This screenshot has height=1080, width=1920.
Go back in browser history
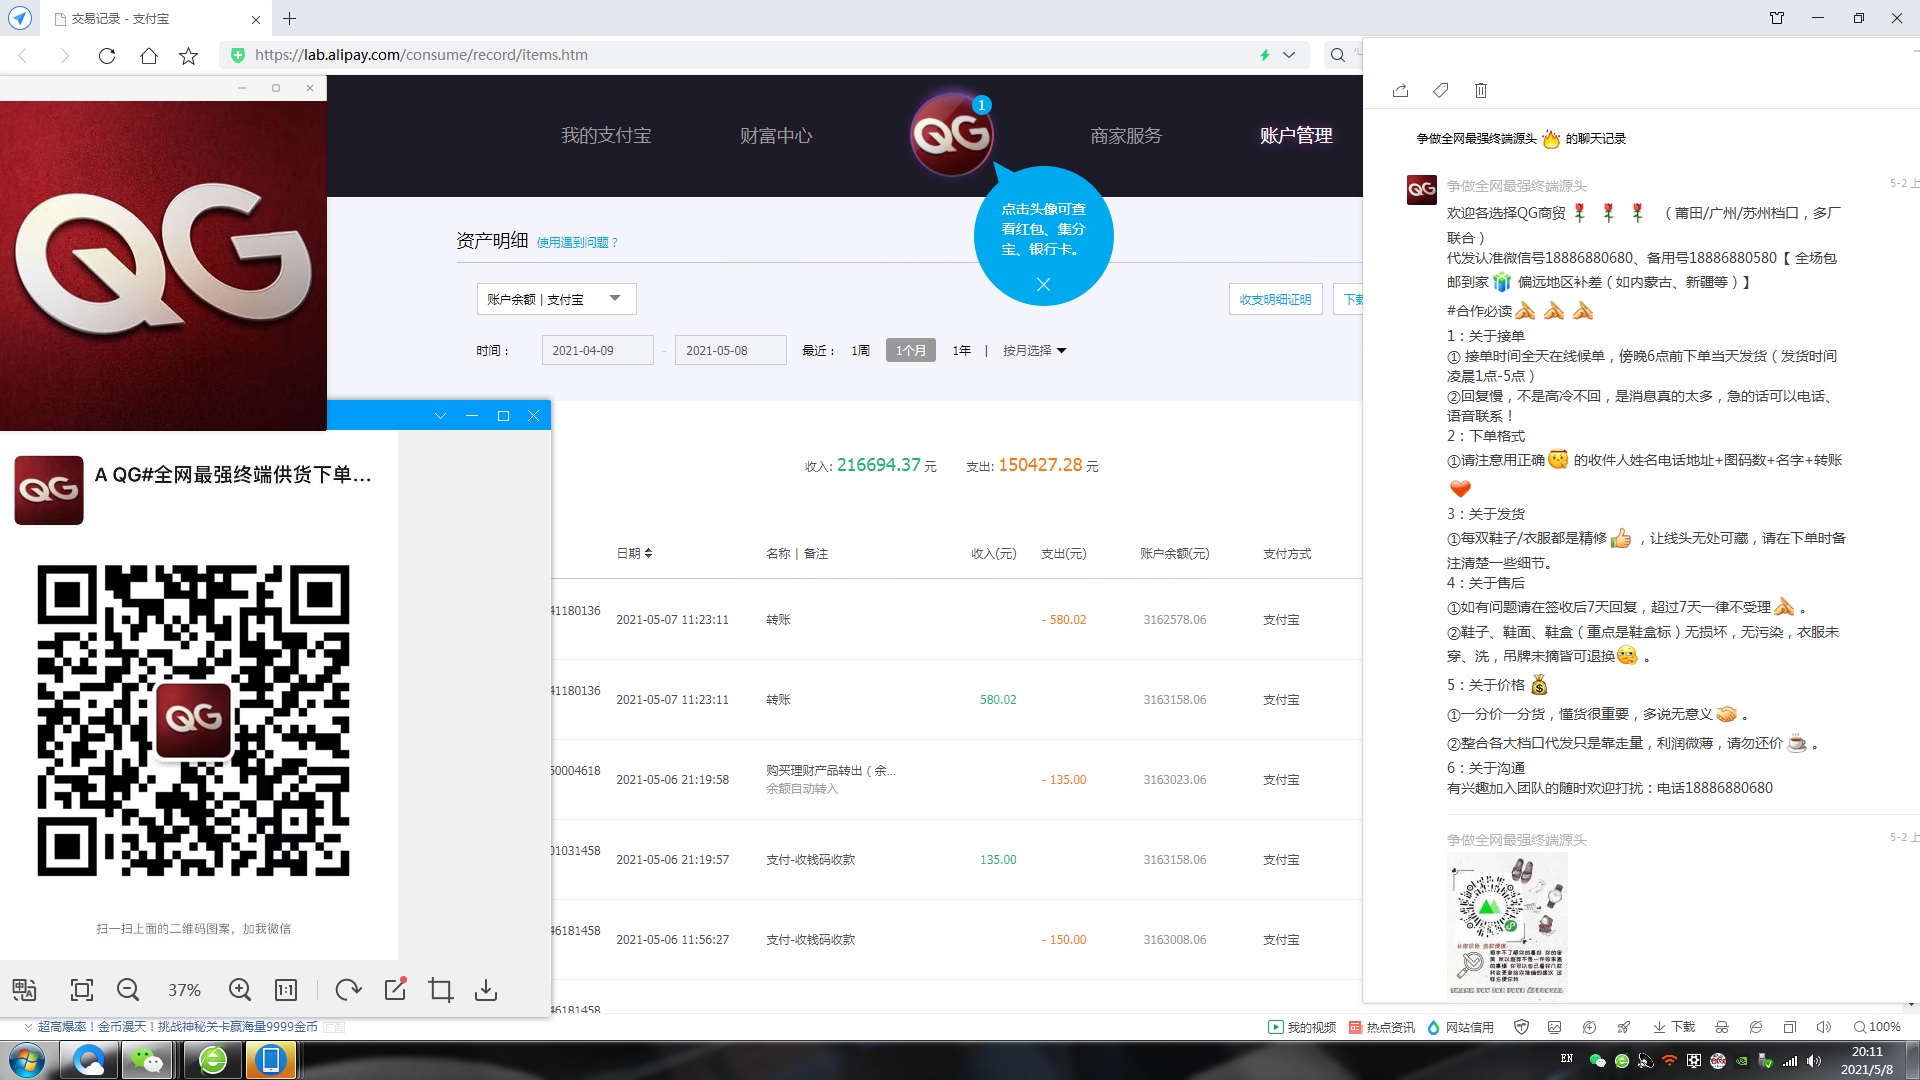(x=23, y=56)
